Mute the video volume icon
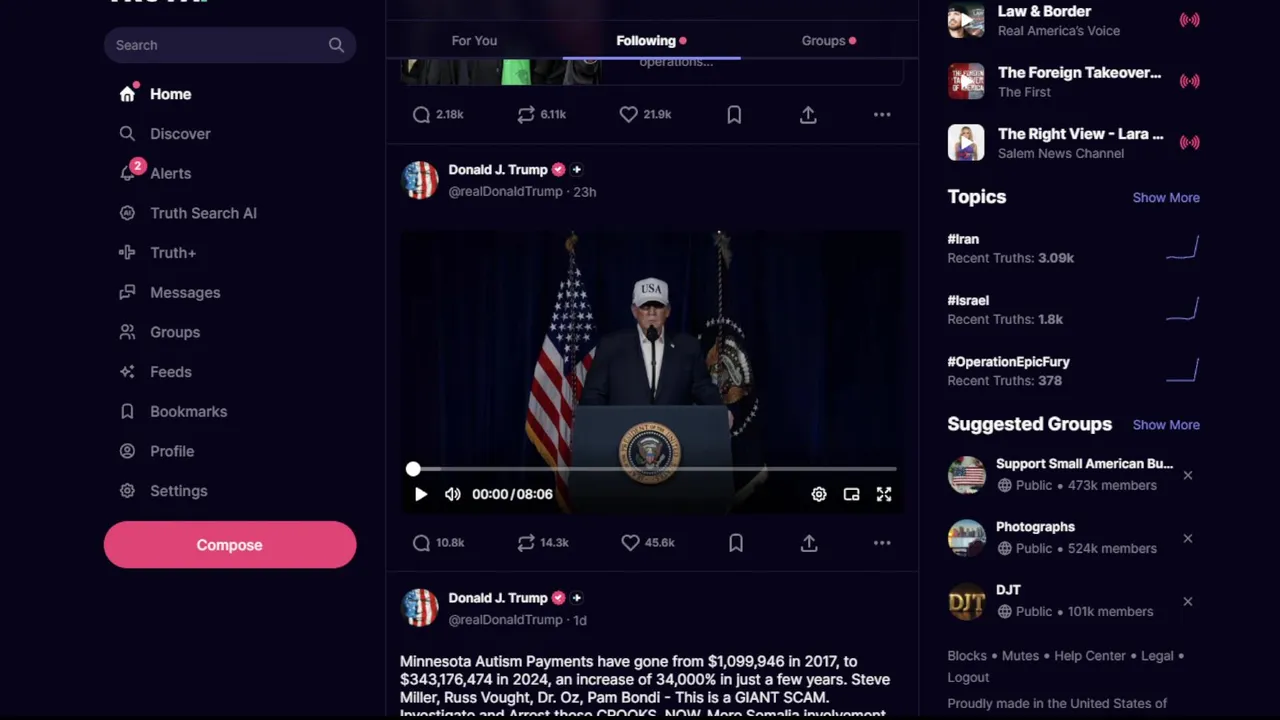Viewport: 1280px width, 720px height. [453, 494]
